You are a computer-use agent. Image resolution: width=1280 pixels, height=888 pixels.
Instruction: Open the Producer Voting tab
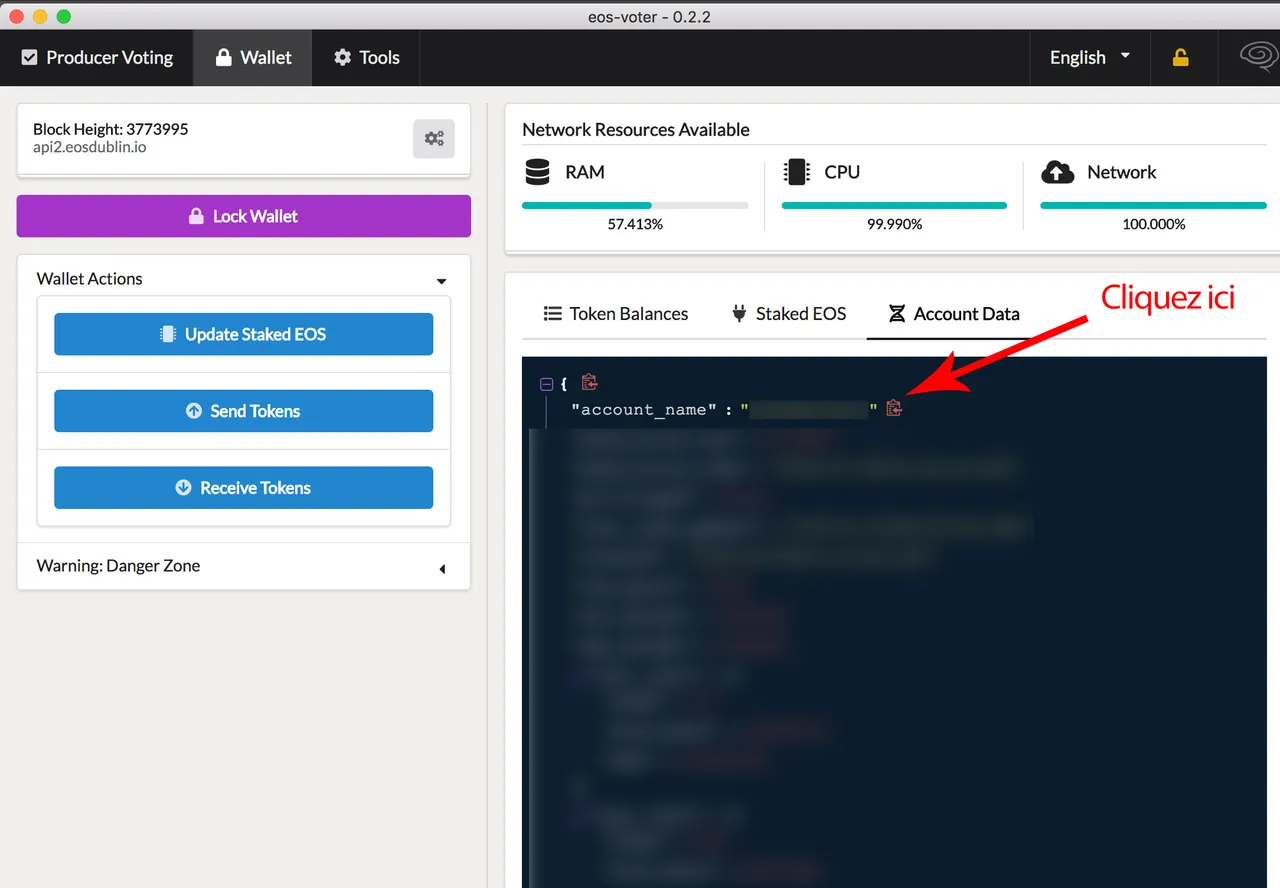pos(97,57)
